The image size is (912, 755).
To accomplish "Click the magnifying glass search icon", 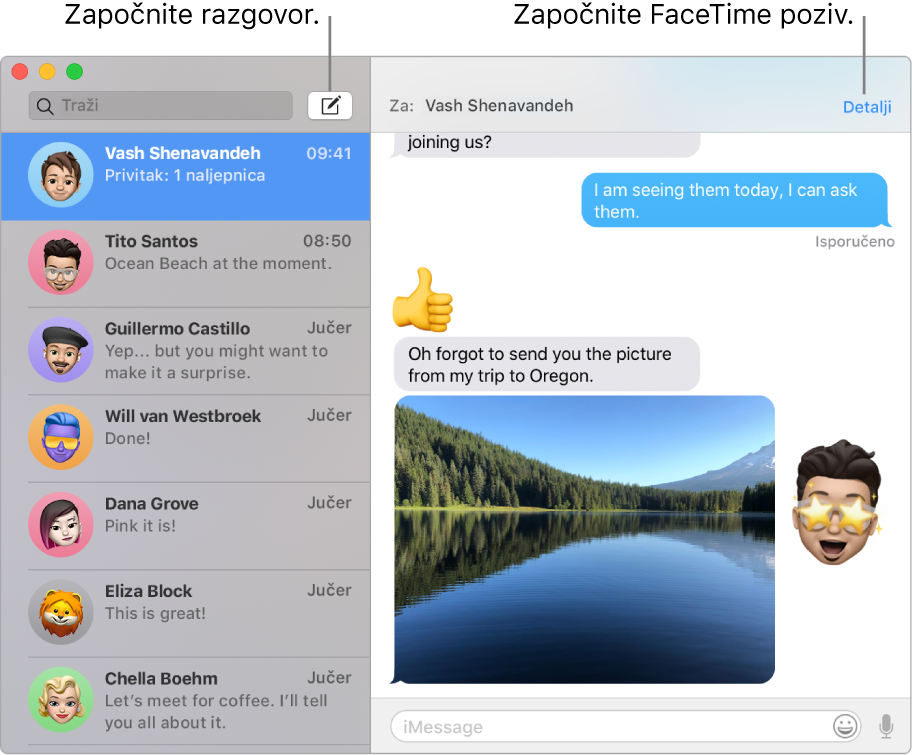I will [x=45, y=105].
